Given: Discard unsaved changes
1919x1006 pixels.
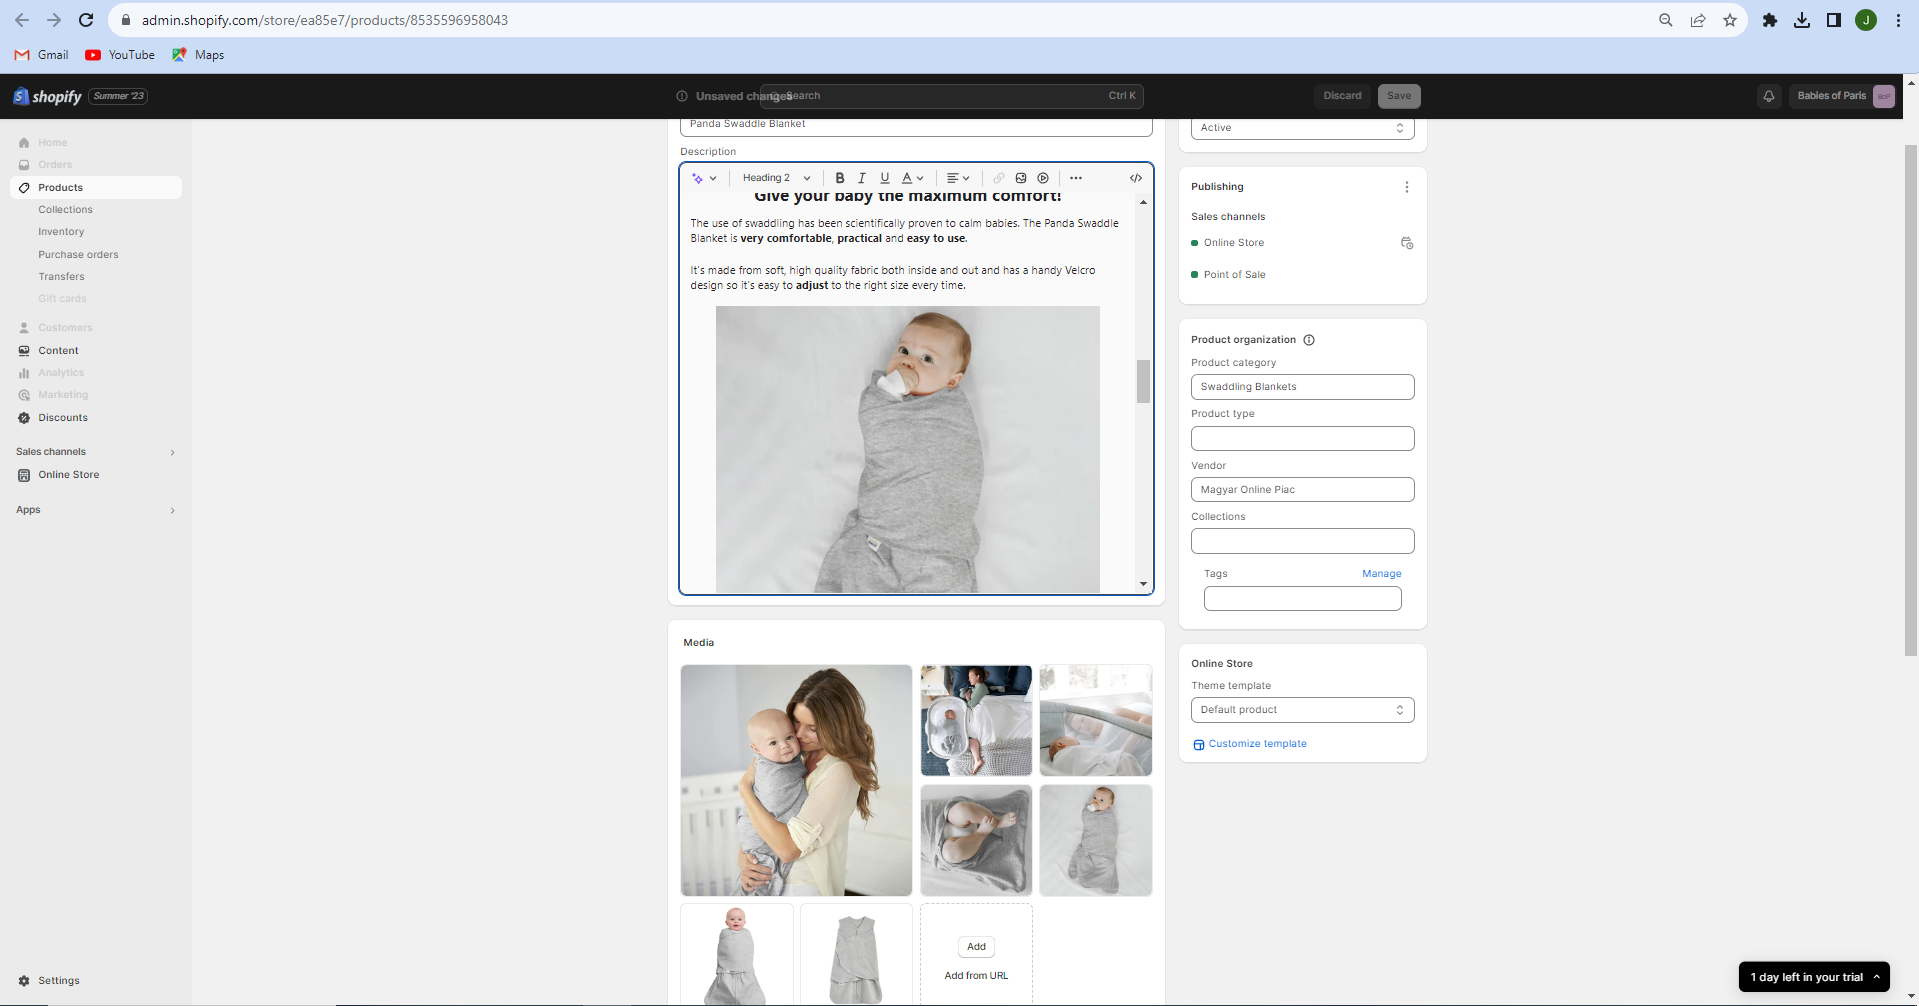Looking at the screenshot, I should coord(1342,96).
